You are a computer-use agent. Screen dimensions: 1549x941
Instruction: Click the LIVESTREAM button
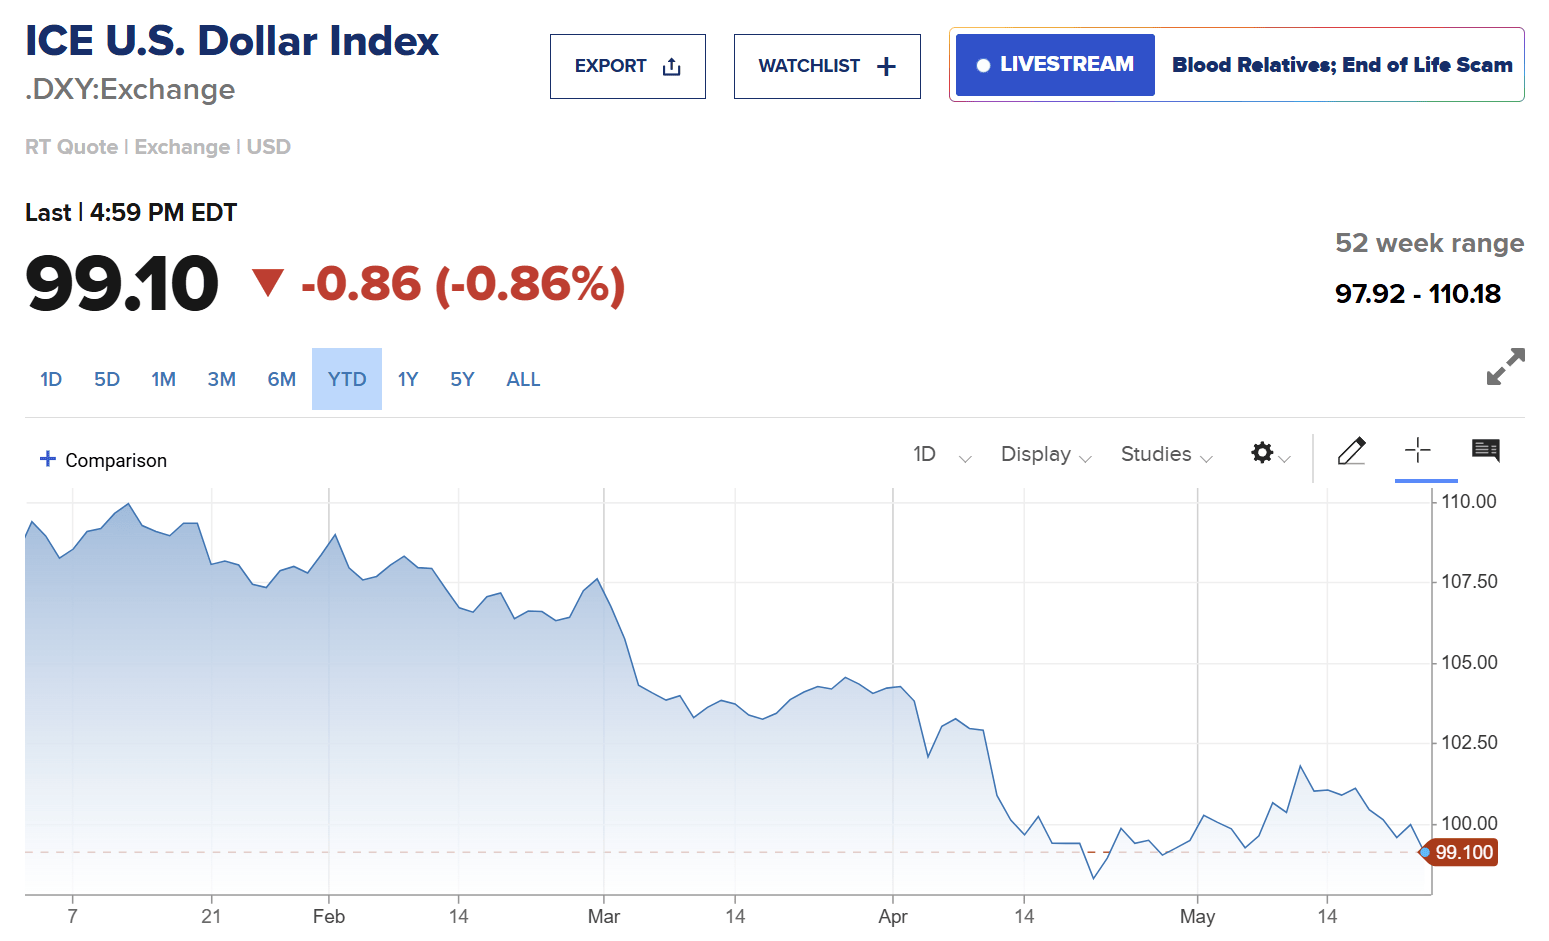click(x=1055, y=65)
